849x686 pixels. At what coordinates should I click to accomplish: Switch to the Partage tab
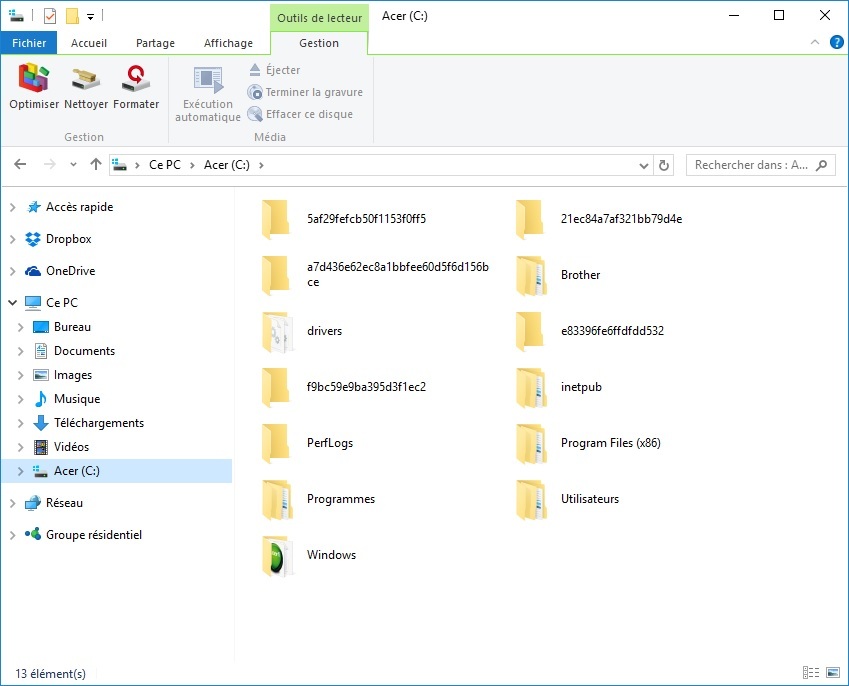coord(155,43)
